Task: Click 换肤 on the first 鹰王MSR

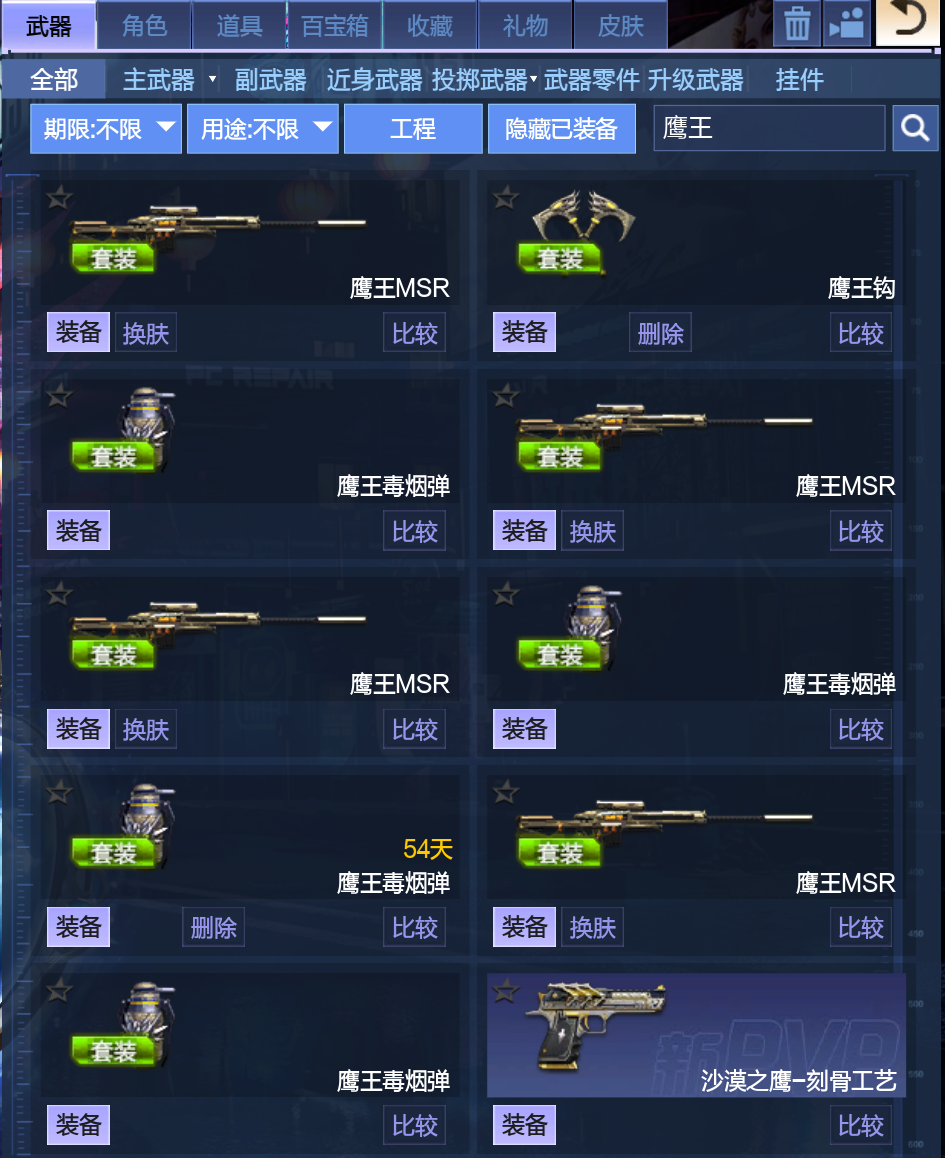Action: click(x=145, y=333)
